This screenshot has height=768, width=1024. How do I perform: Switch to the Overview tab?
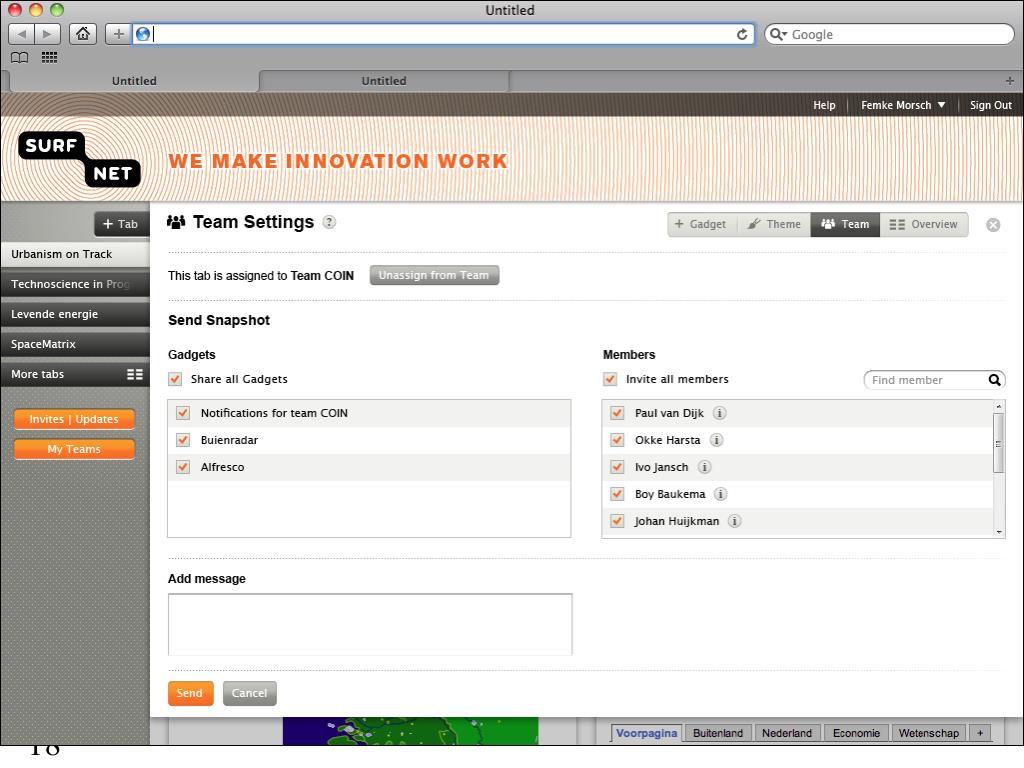(923, 224)
